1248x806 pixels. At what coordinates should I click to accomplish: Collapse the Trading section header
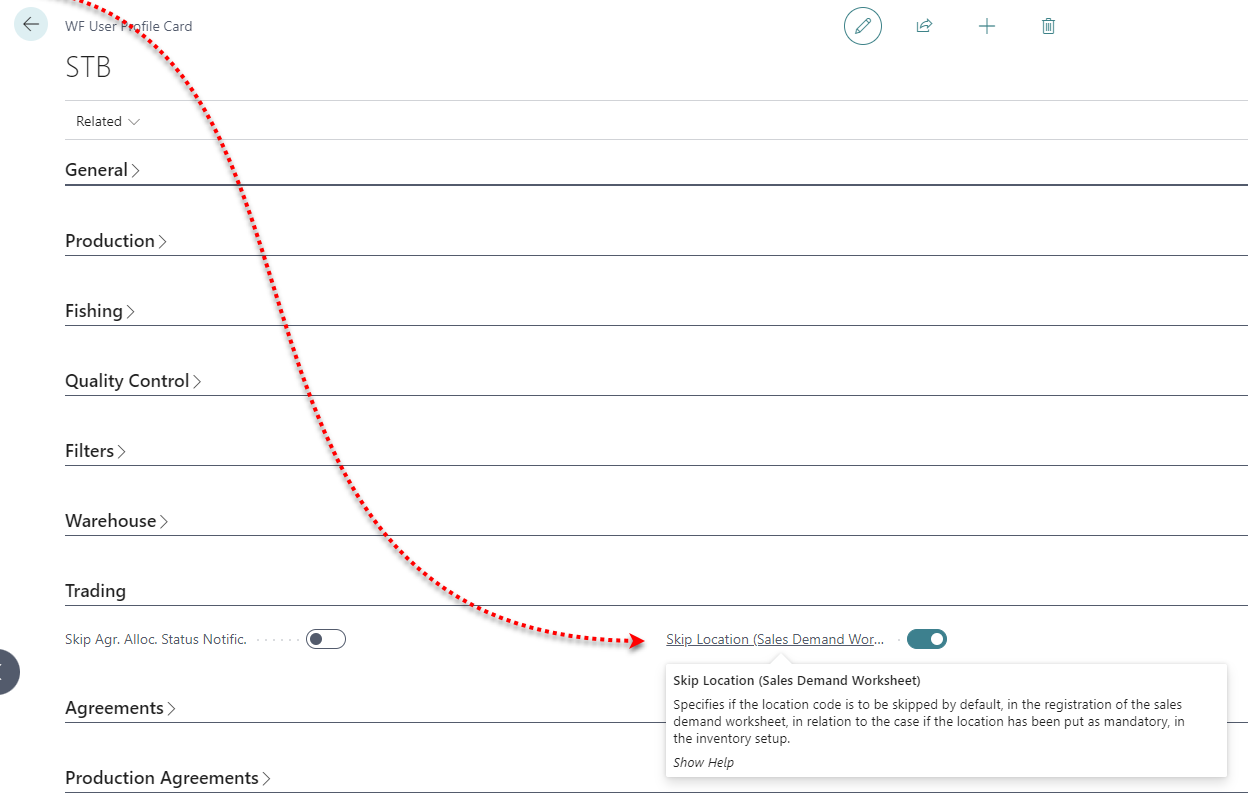(96, 591)
